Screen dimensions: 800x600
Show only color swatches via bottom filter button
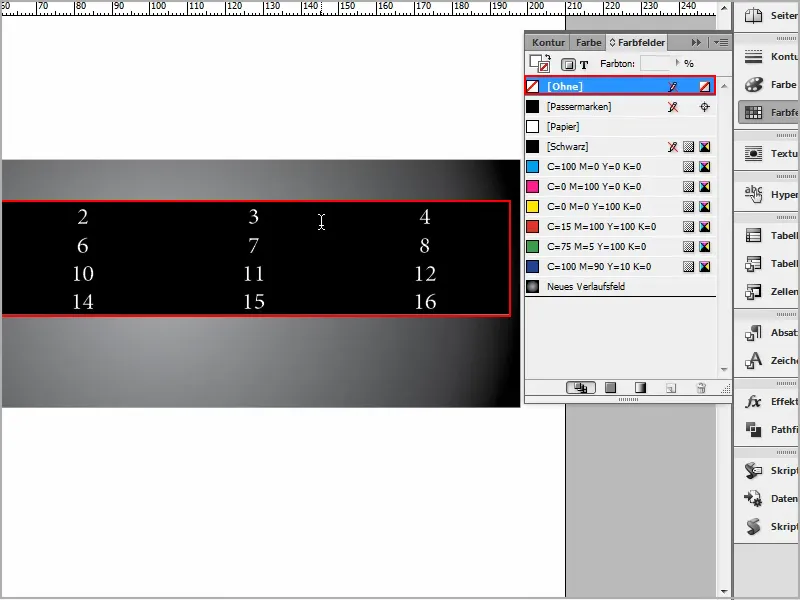(x=609, y=388)
